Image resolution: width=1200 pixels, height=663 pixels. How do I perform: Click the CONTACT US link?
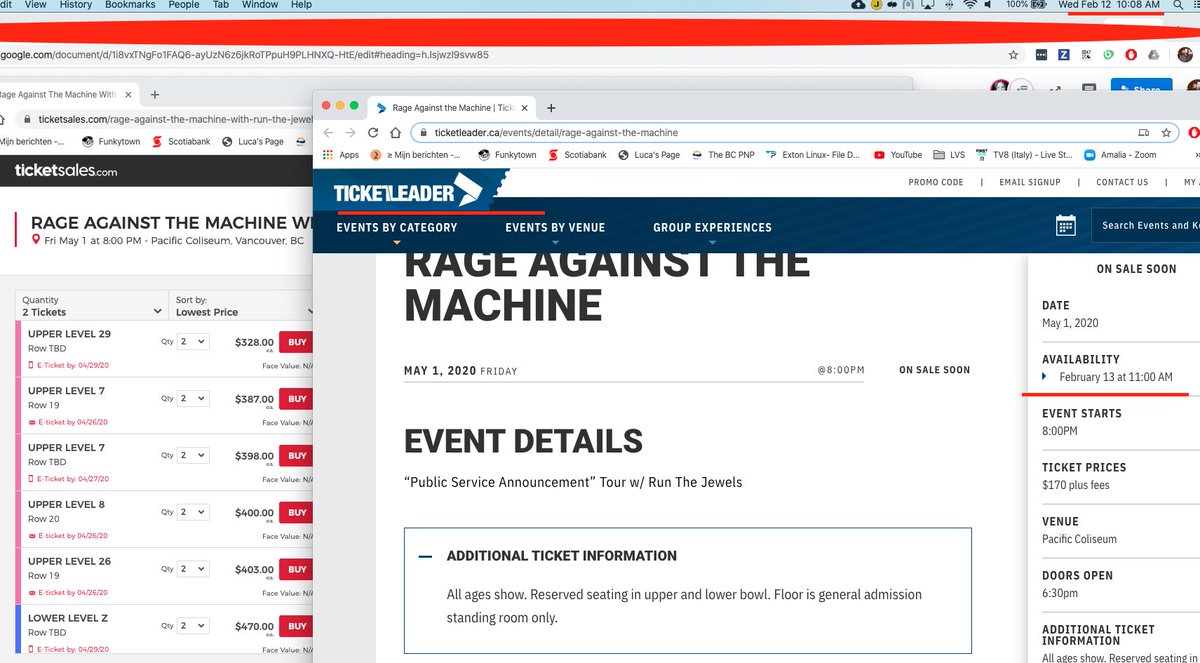[1122, 182]
